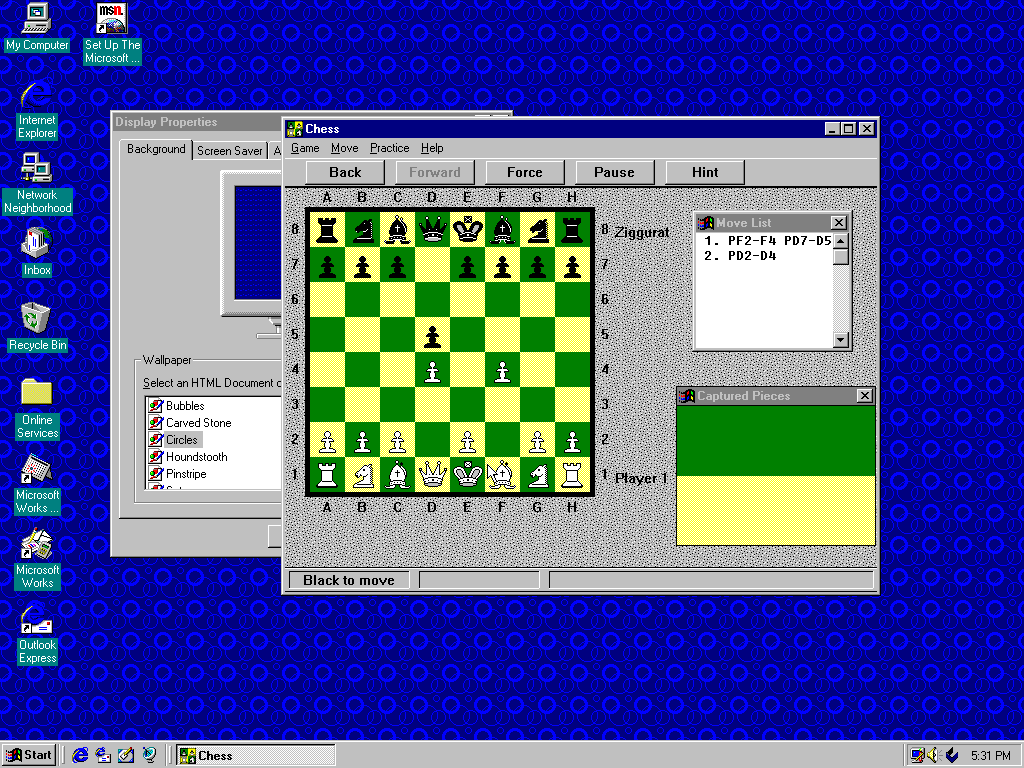Screen dimensions: 1024x768
Task: Select the white king on E1
Action: pos(468,474)
